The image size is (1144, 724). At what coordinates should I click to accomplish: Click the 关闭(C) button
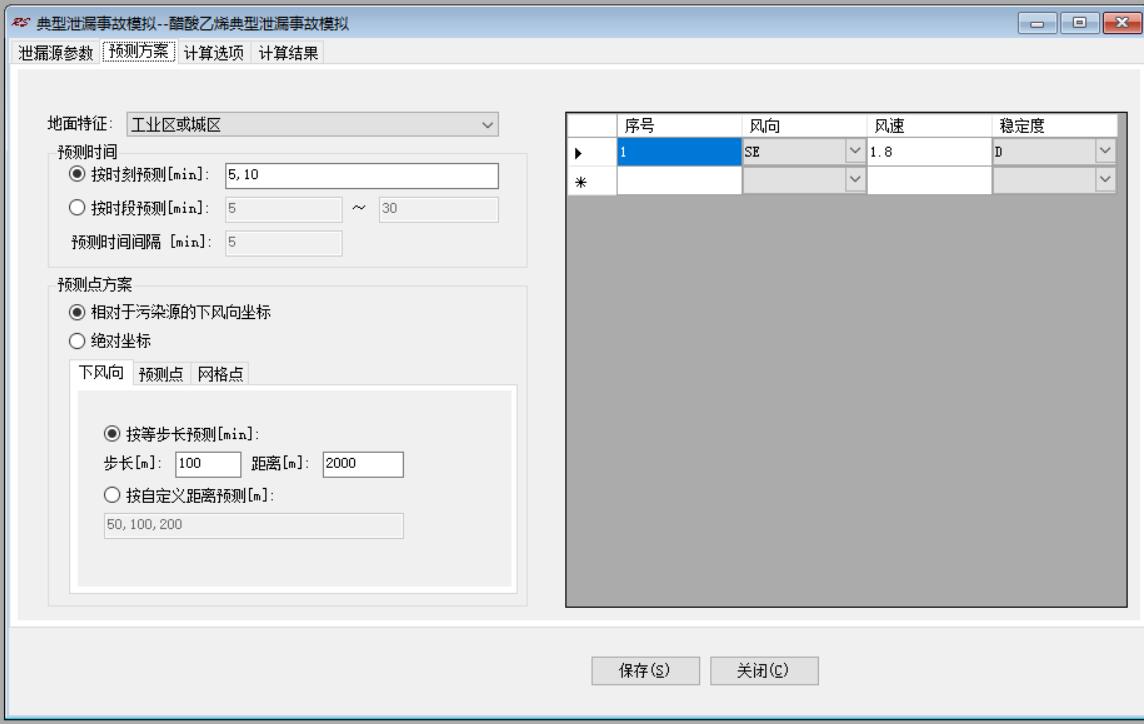(764, 671)
